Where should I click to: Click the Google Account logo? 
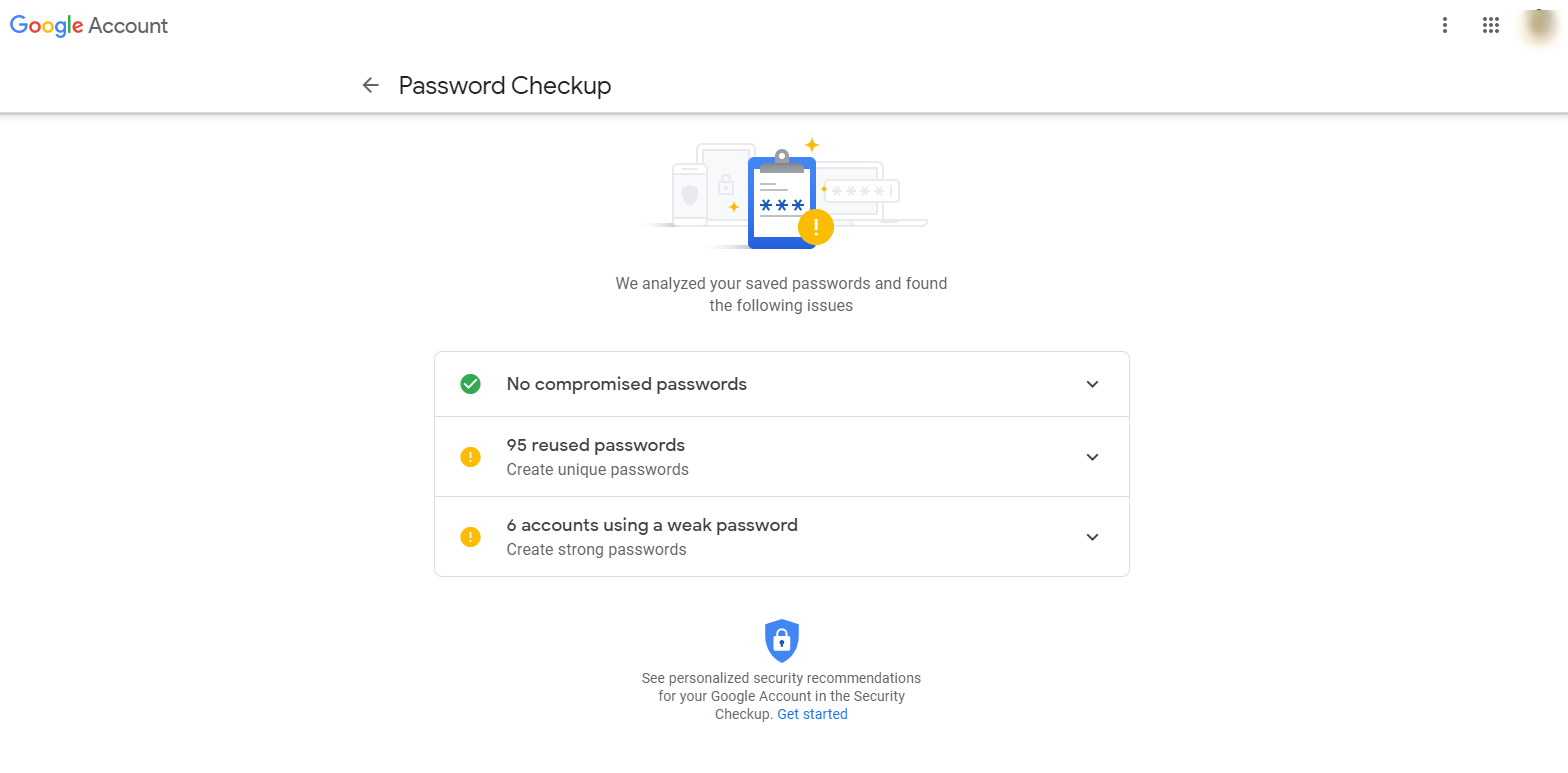pyautogui.click(x=89, y=26)
